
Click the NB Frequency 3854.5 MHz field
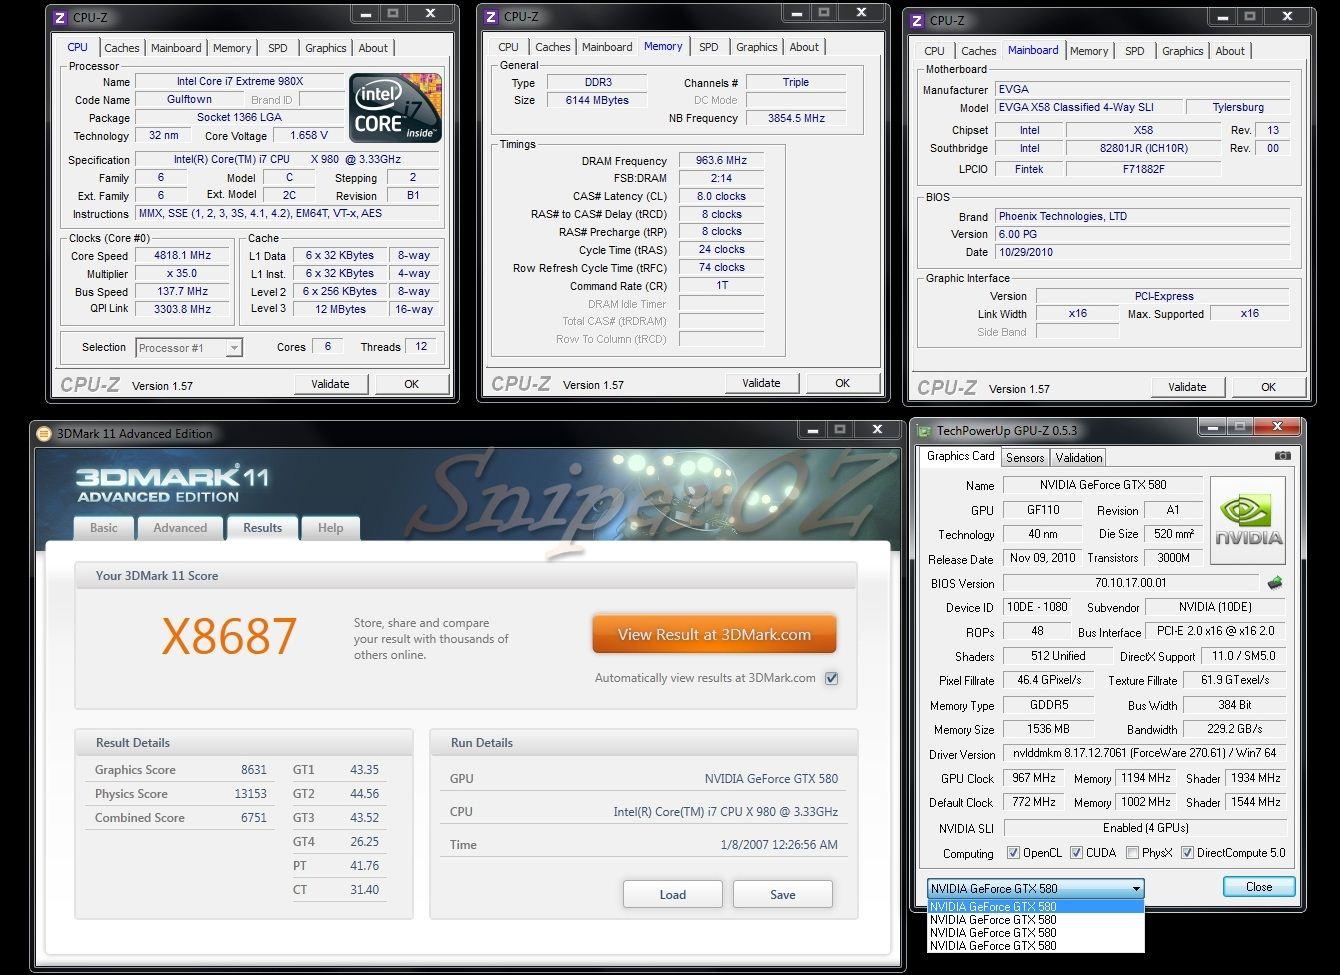(x=796, y=118)
